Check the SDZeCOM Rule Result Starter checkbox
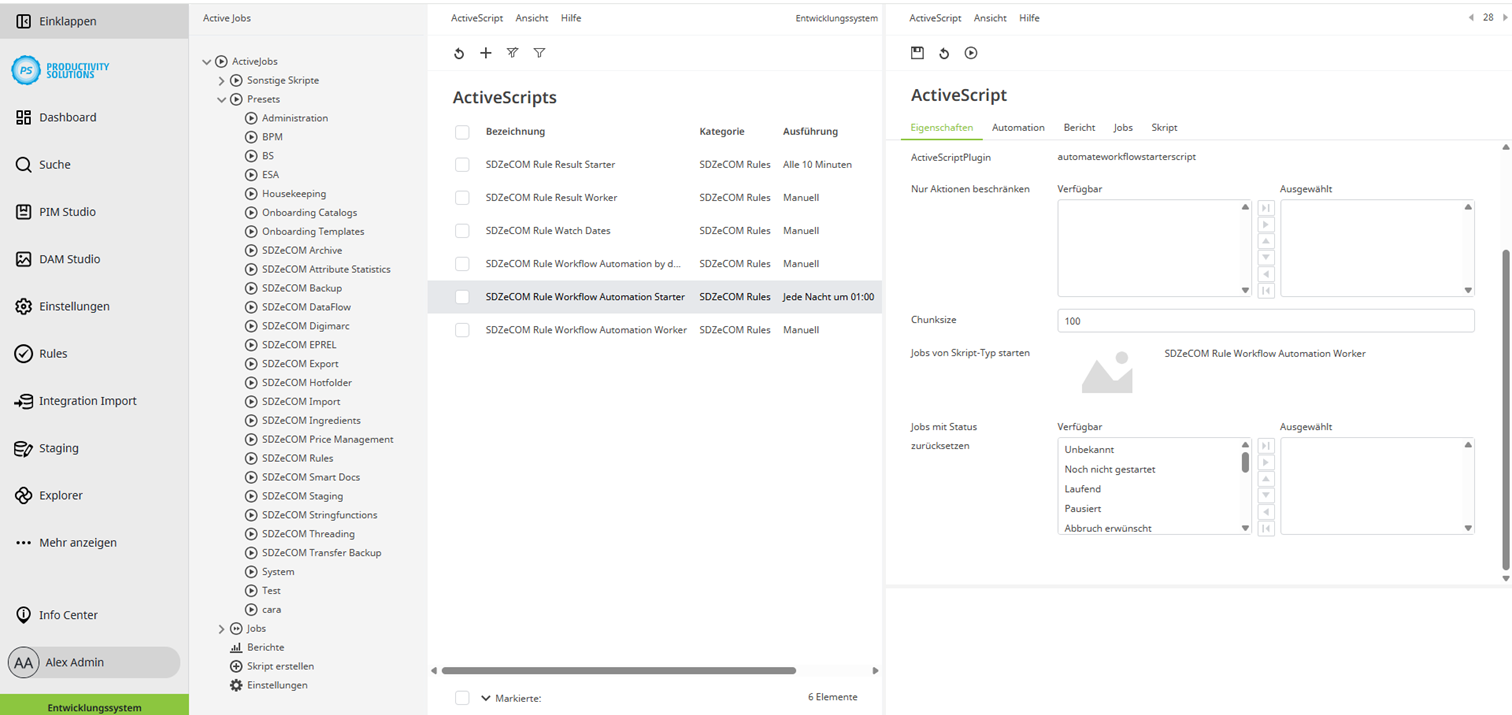The width and height of the screenshot is (1512, 715). point(462,164)
